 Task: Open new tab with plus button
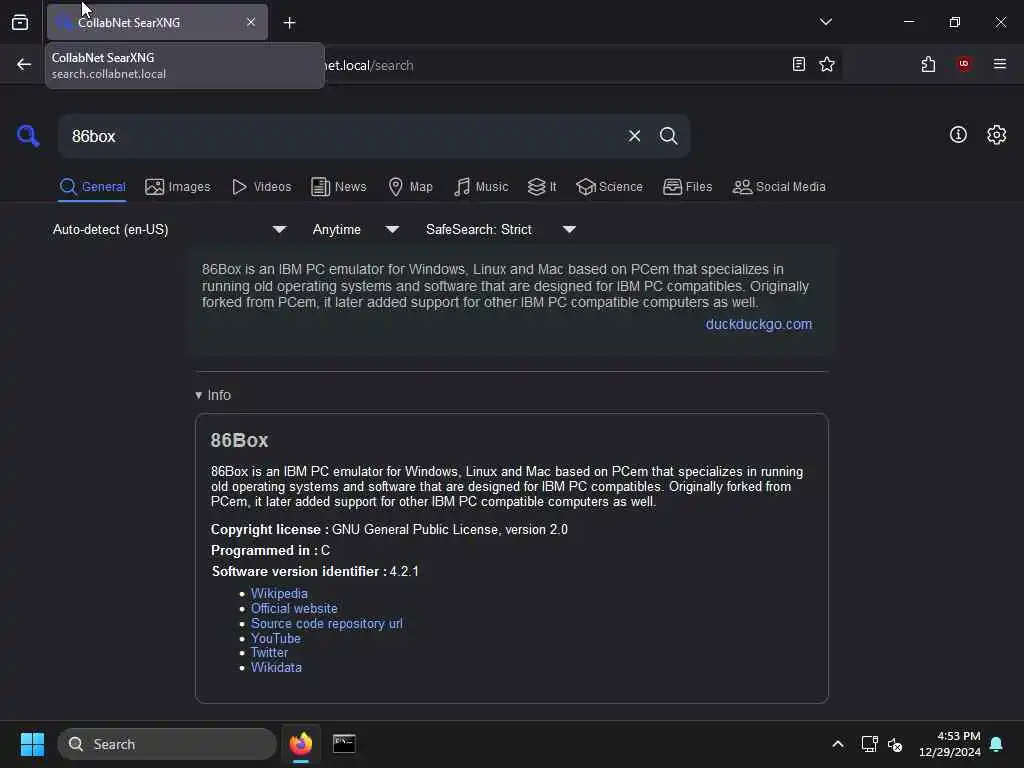point(289,23)
